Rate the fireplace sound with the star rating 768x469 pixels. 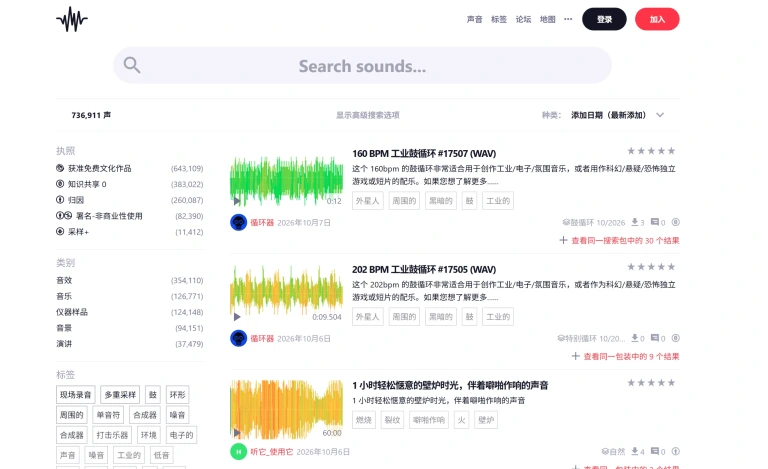pyautogui.click(x=651, y=383)
